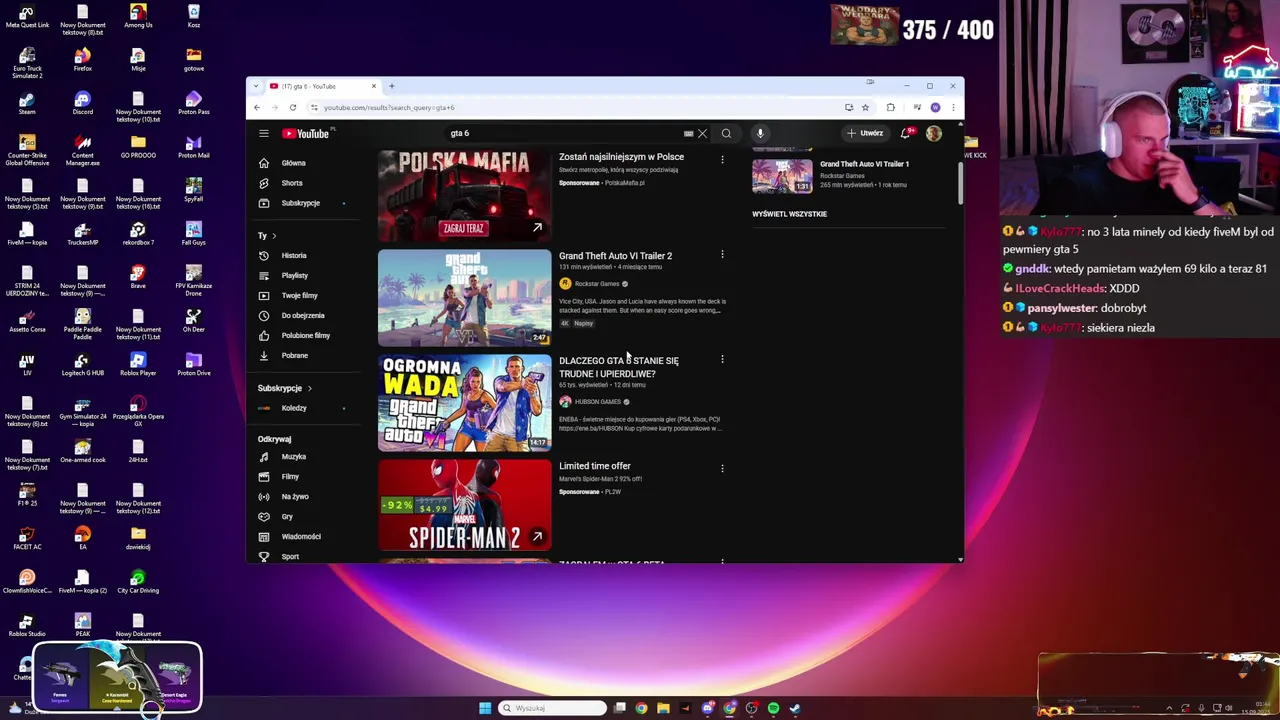Open the YouTube notifications bell
Image resolution: width=1280 pixels, height=720 pixels.
[x=906, y=133]
